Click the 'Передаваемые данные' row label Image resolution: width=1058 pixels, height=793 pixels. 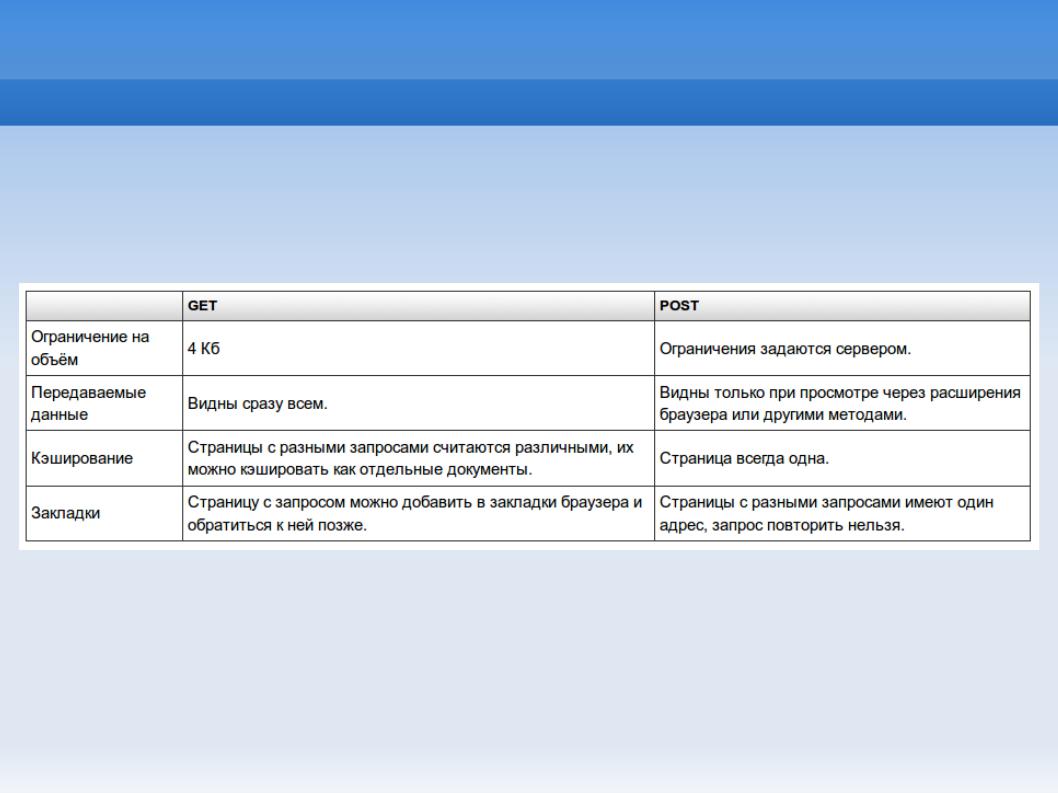(104, 403)
